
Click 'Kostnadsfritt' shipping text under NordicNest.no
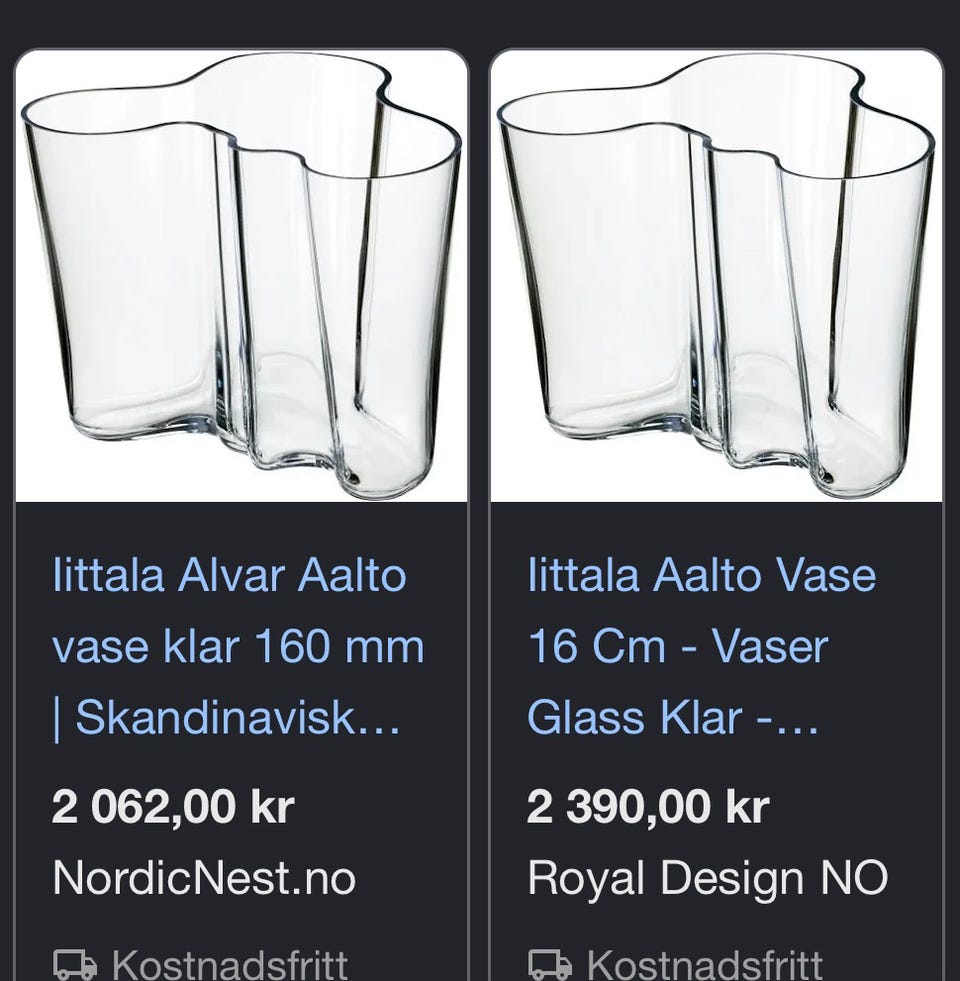click(x=229, y=966)
